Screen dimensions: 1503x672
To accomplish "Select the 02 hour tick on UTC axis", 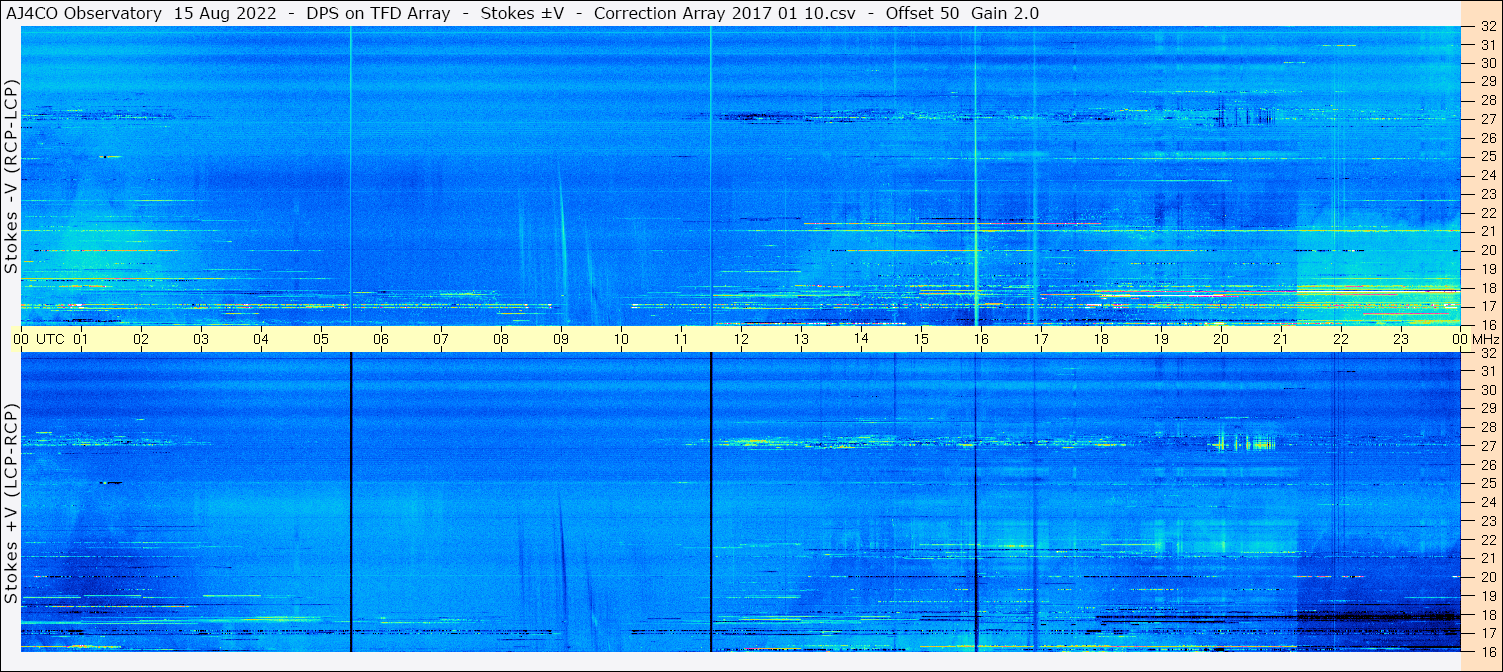I will (x=141, y=339).
